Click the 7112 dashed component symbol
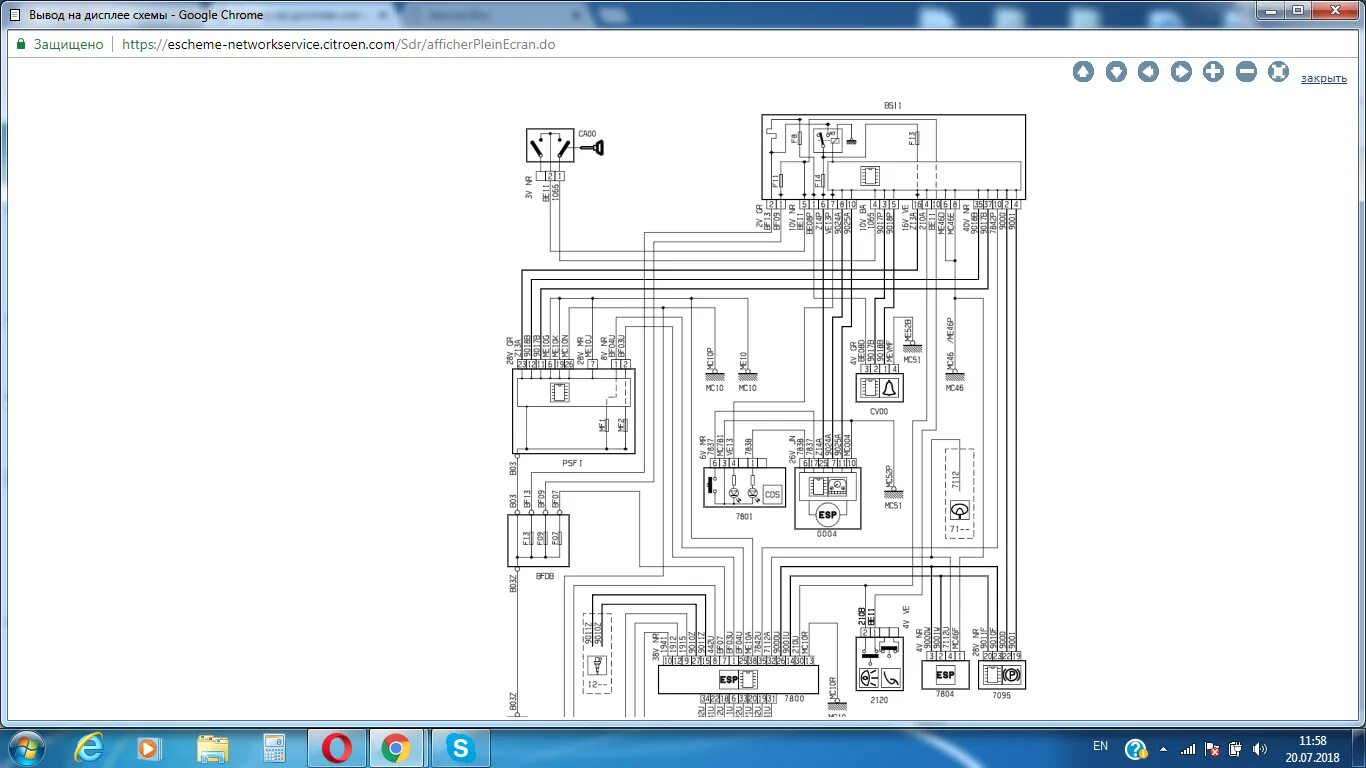 point(960,494)
